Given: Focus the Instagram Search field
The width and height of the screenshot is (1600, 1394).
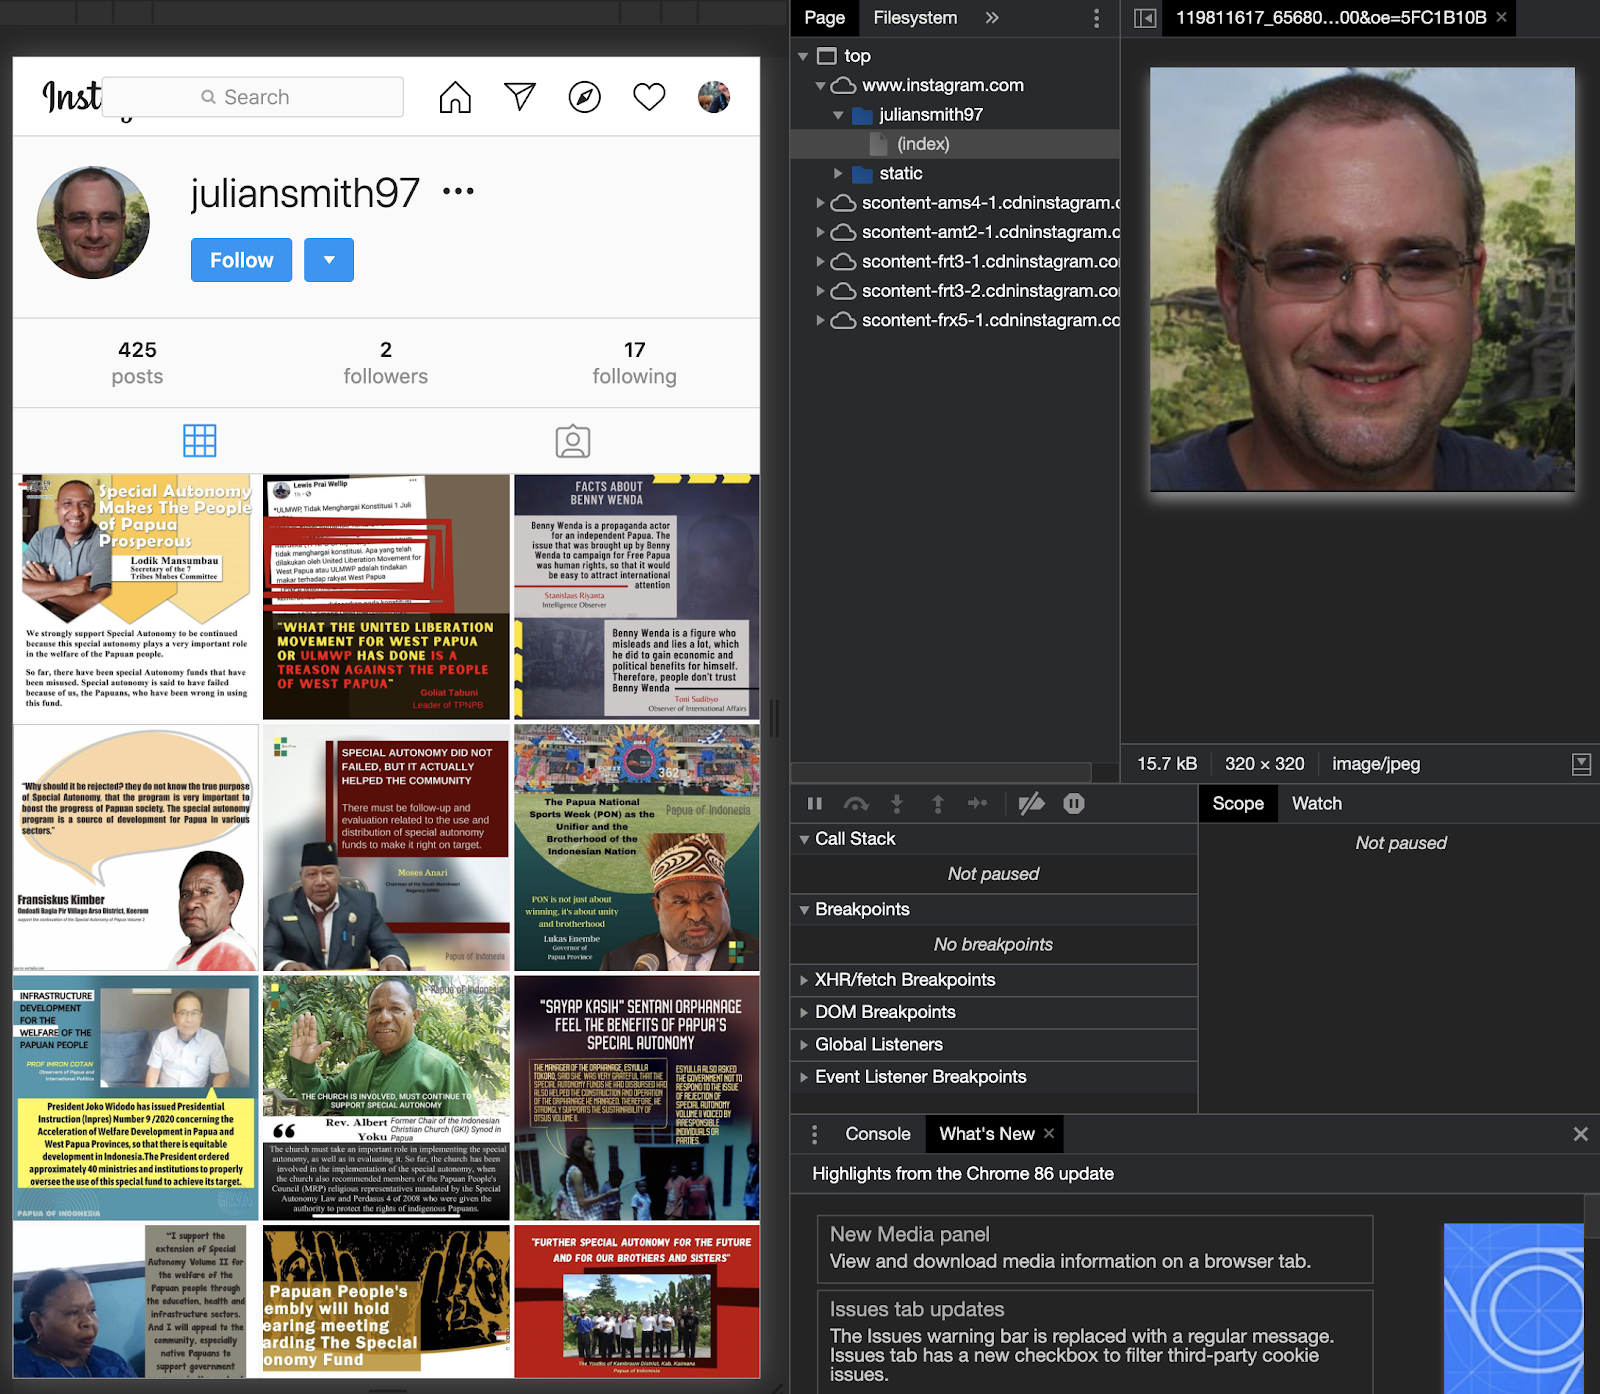Looking at the screenshot, I should [x=253, y=97].
